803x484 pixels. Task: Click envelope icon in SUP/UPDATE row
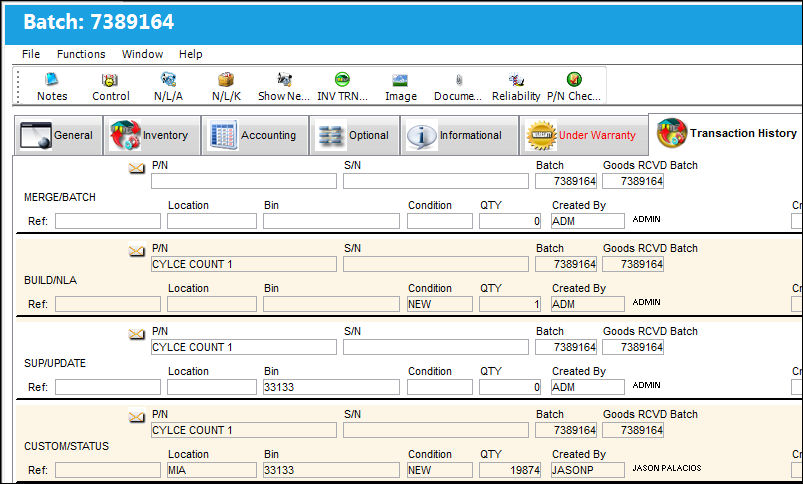coord(136,333)
